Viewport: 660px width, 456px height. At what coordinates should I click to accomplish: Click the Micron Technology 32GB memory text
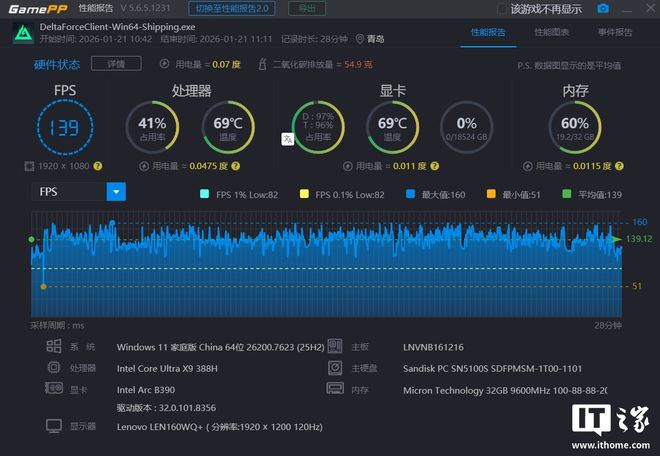pos(505,390)
